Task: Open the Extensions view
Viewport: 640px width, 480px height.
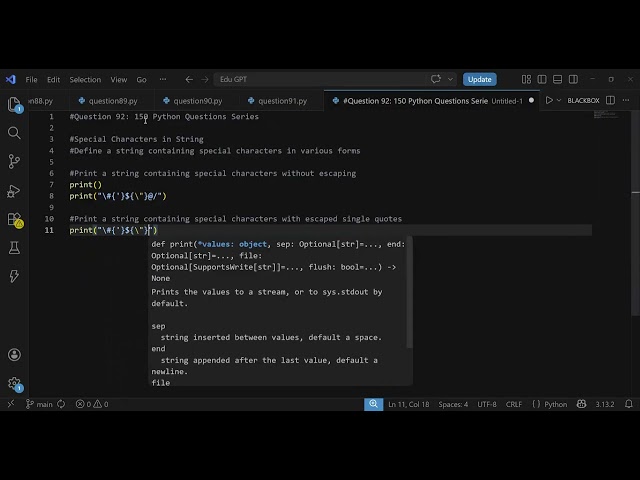Action: 15,220
